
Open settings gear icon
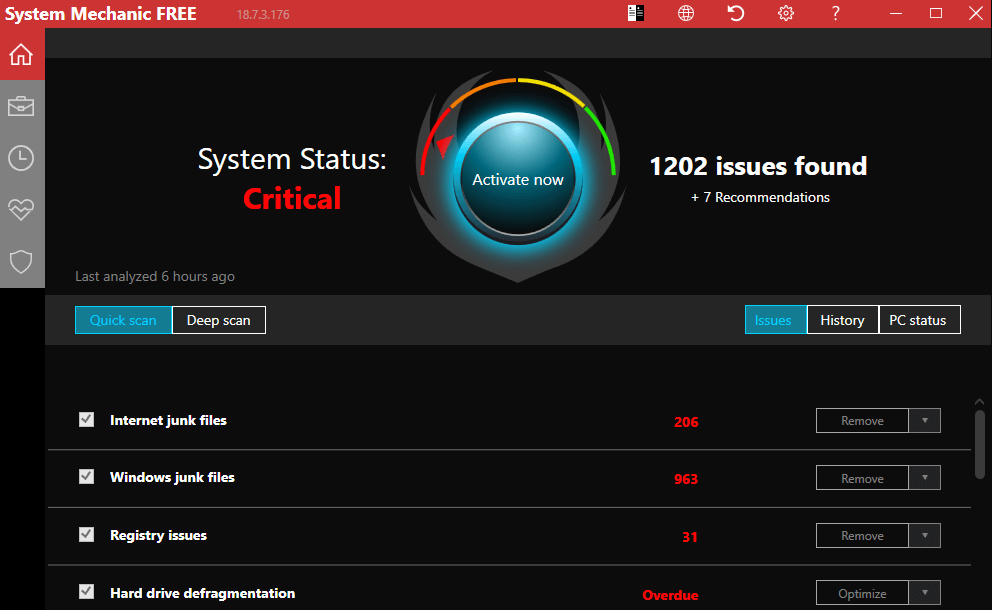tap(786, 13)
